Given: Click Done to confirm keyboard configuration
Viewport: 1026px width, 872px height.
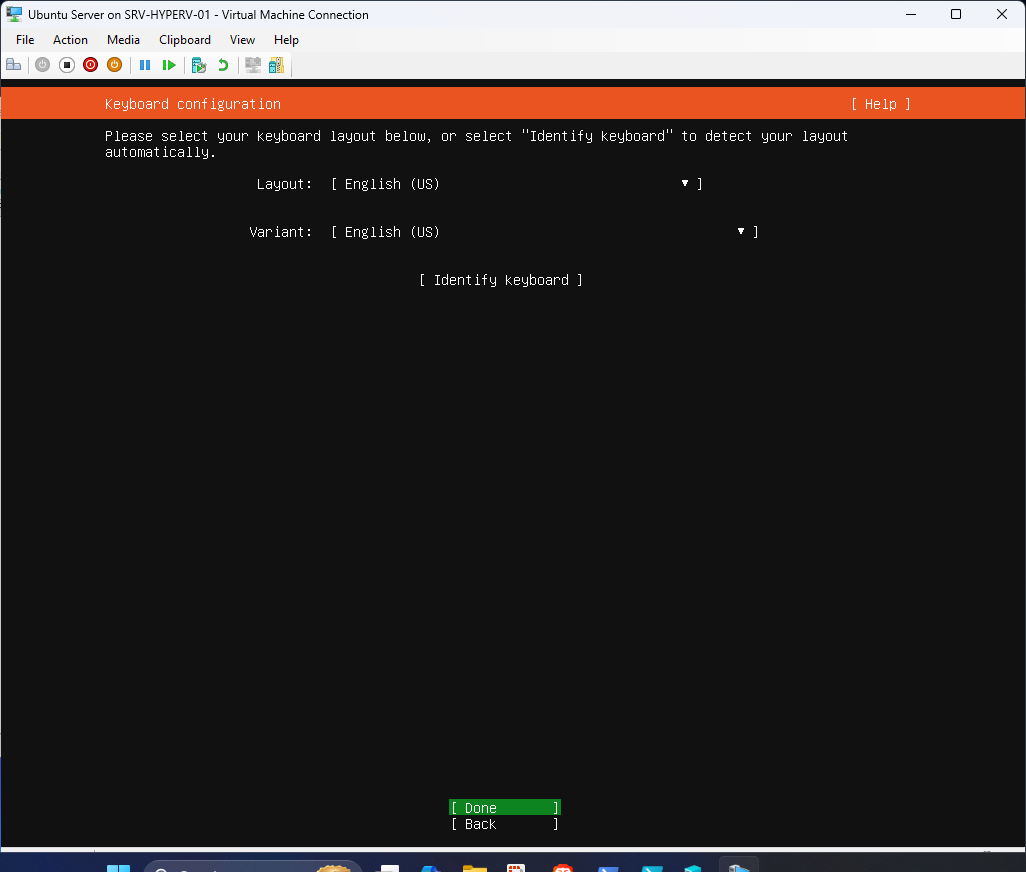Looking at the screenshot, I should tap(504, 807).
